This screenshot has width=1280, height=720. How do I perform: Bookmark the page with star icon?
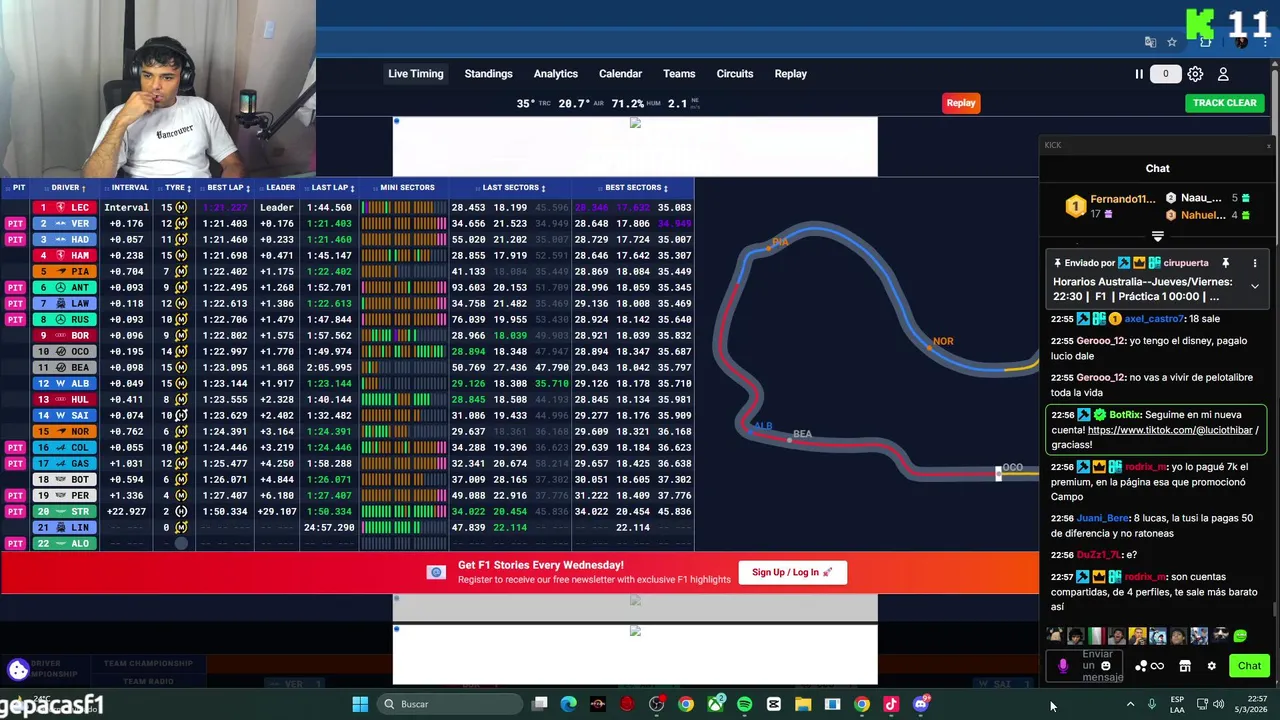coord(1171,42)
